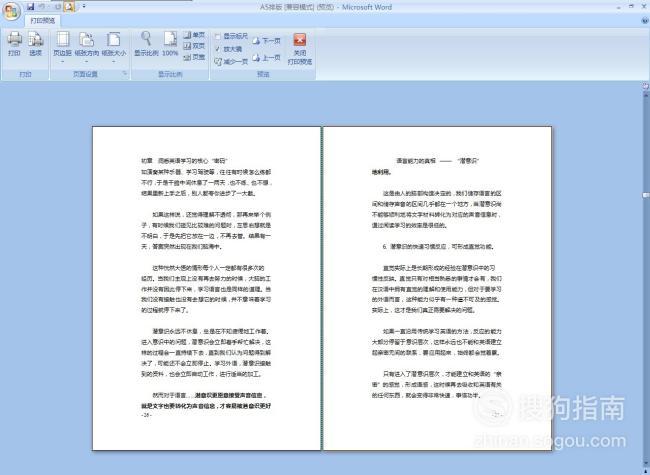Viewport: 650px width, 475px height.
Task: Click the Save icon in quick access toolbar
Action: [x=30, y=6]
